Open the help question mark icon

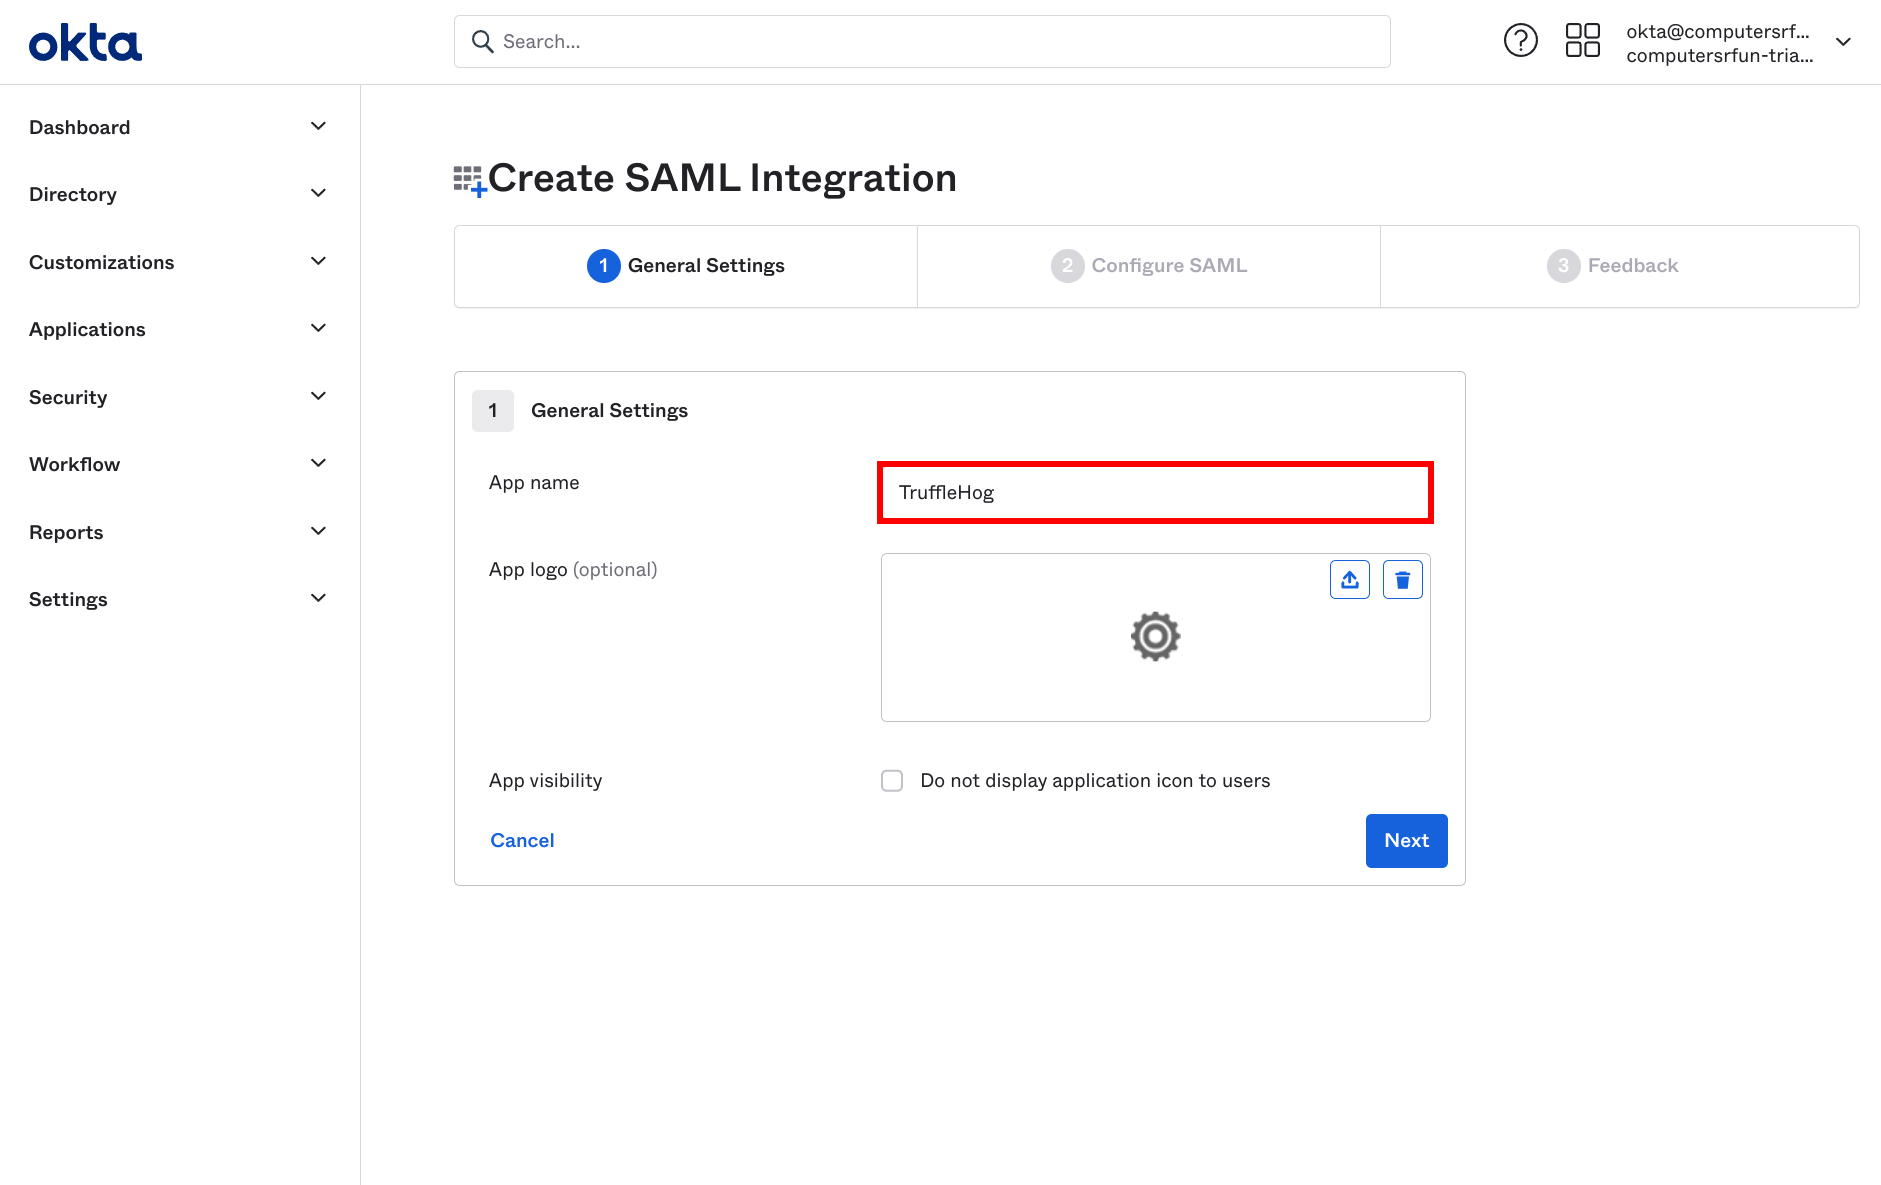tap(1520, 41)
